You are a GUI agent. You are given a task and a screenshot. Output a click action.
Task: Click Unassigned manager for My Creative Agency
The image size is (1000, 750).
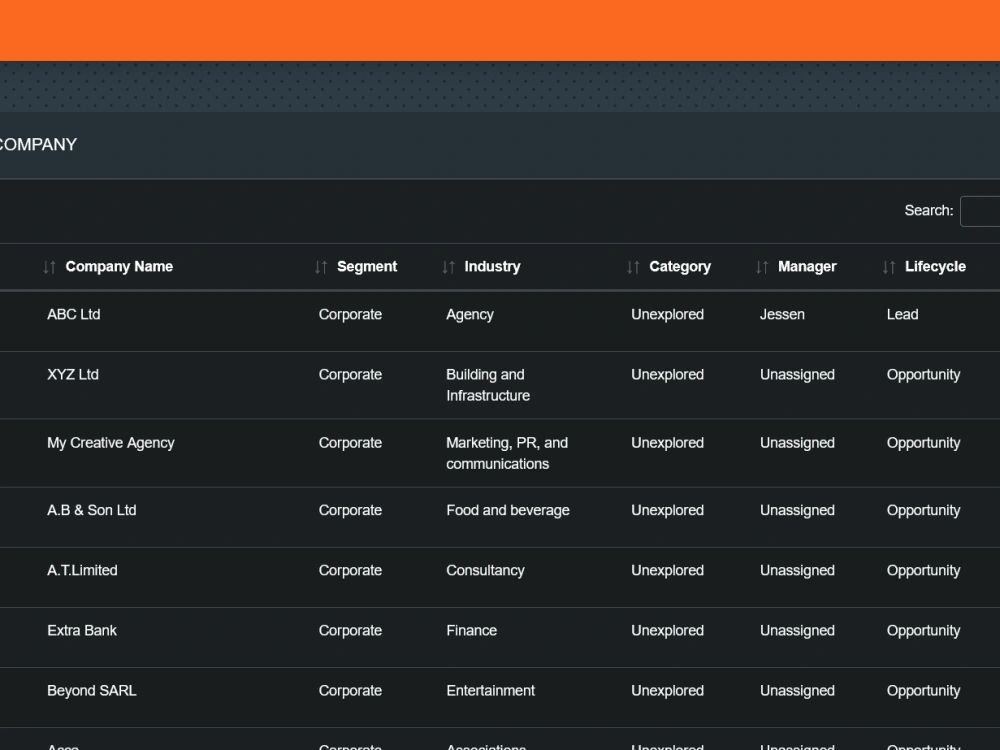click(797, 443)
